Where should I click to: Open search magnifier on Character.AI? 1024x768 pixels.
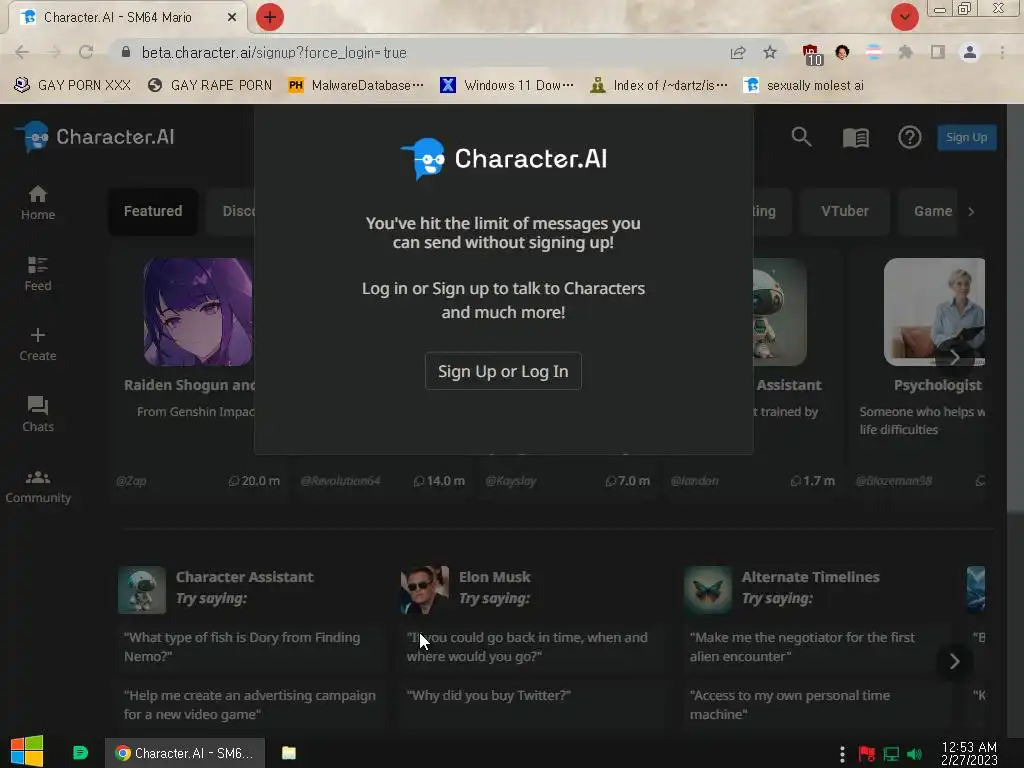(801, 137)
